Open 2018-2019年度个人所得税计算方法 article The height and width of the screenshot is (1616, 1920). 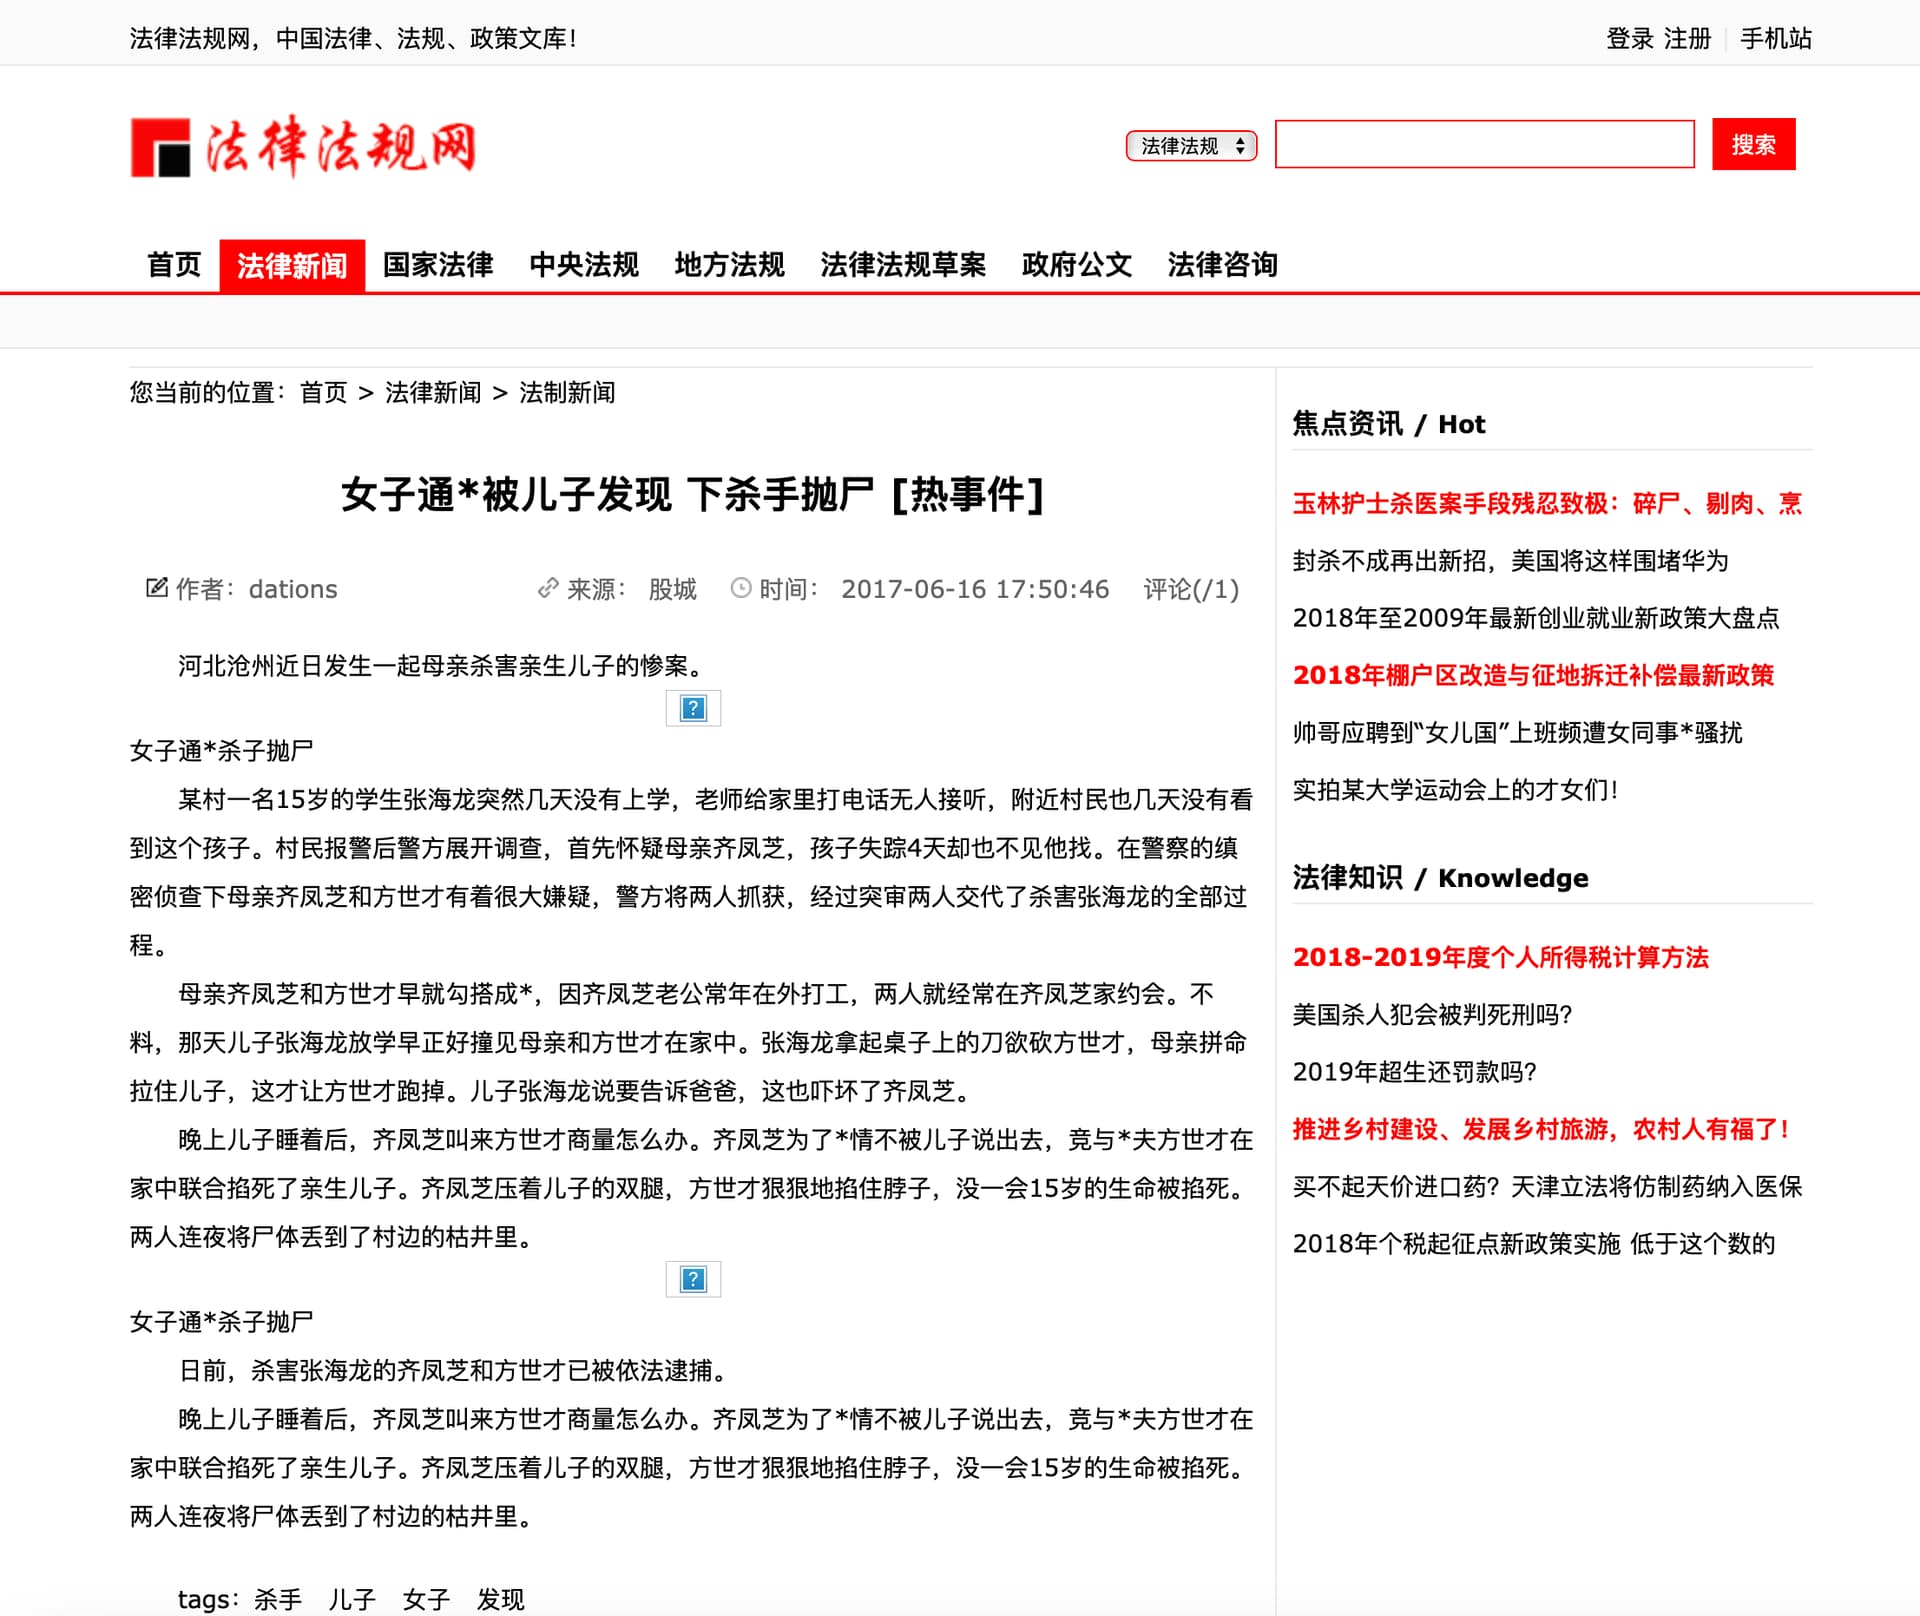click(1500, 957)
